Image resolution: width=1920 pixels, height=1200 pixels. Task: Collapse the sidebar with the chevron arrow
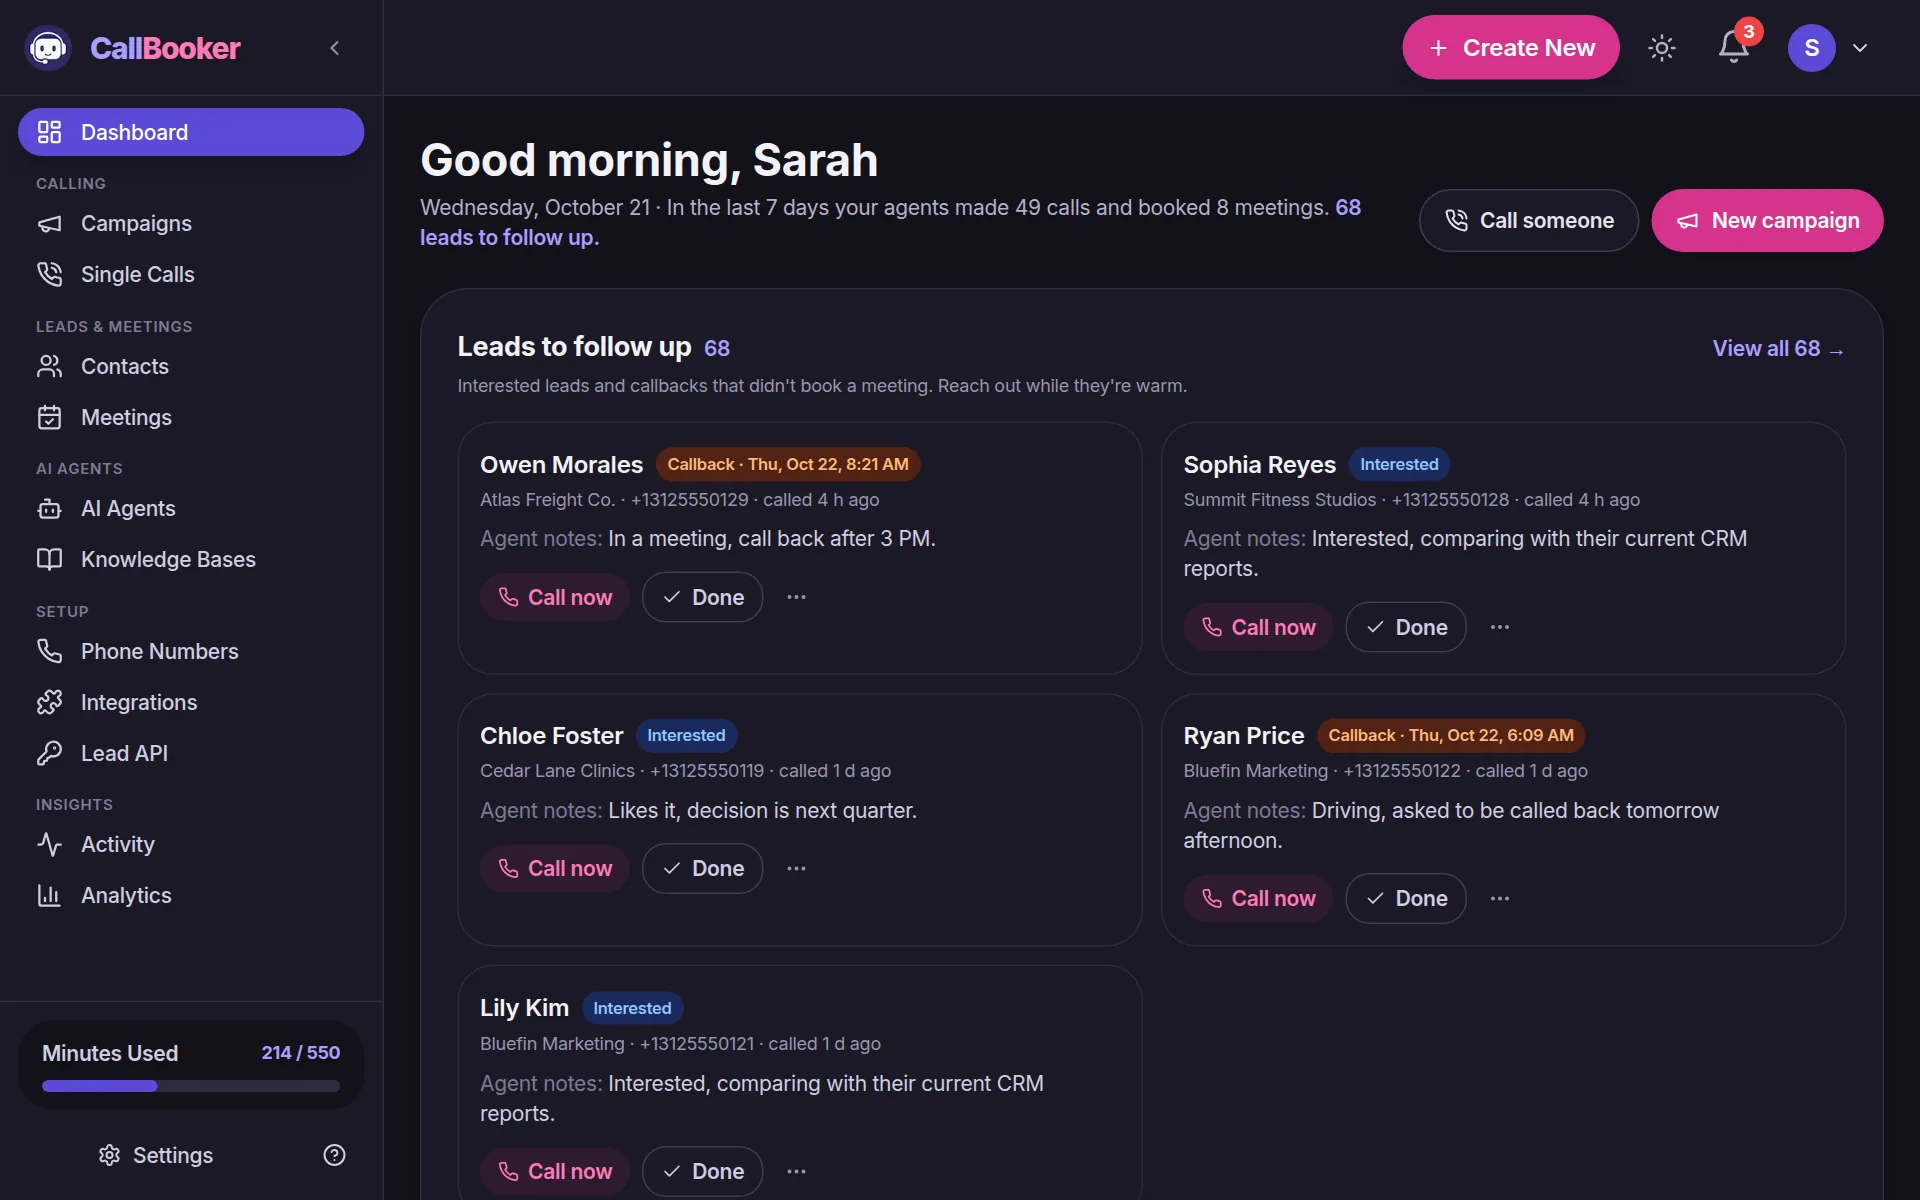point(335,48)
